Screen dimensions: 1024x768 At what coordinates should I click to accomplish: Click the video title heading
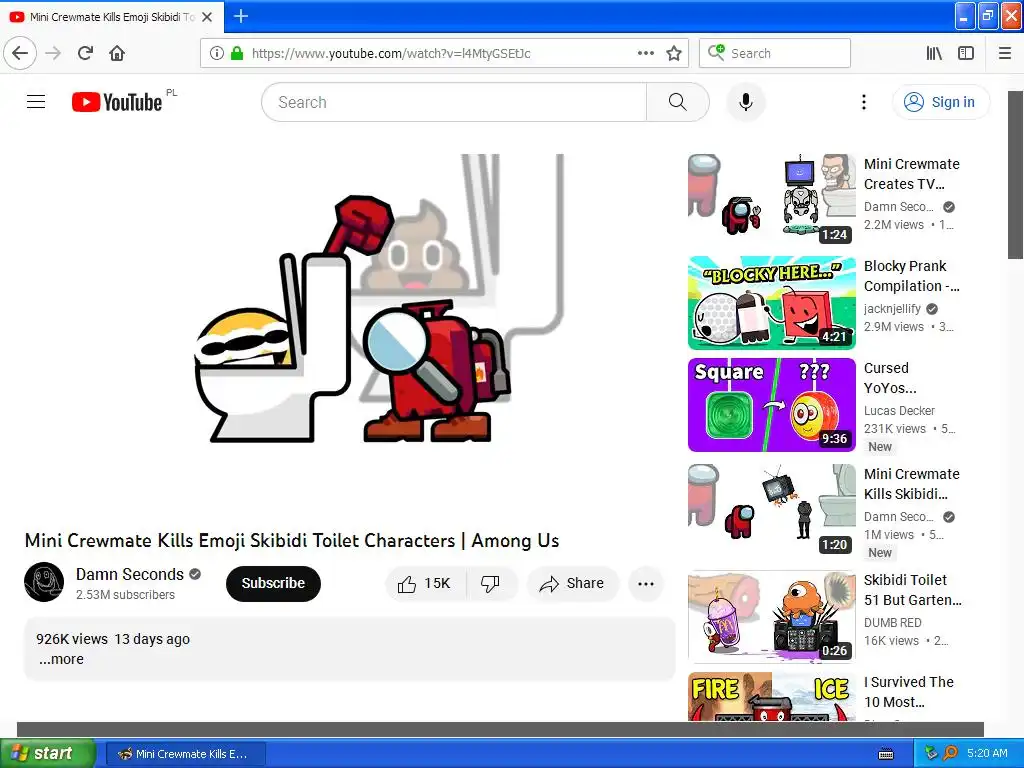click(x=292, y=541)
